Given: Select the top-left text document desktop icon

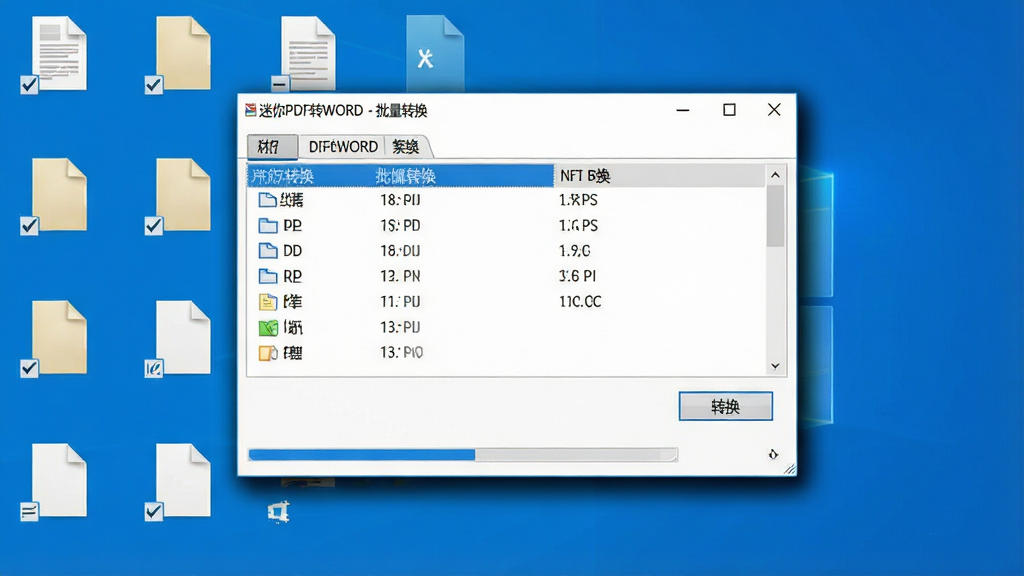Looking at the screenshot, I should tap(59, 54).
